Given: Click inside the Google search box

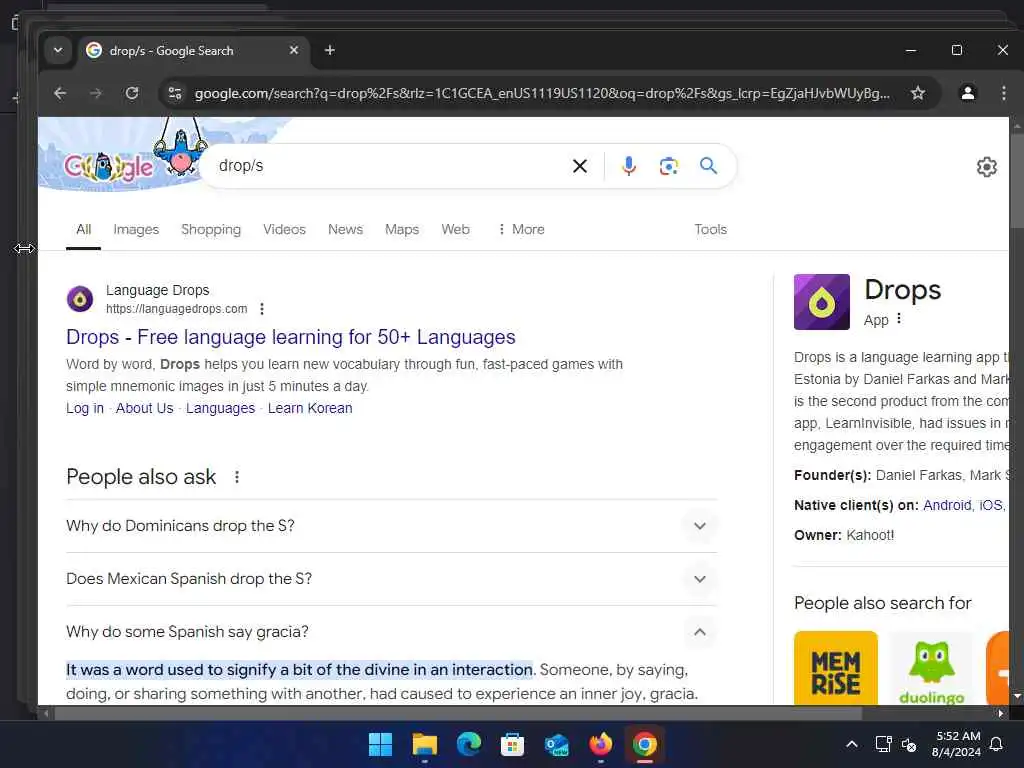Looking at the screenshot, I should click(392, 166).
